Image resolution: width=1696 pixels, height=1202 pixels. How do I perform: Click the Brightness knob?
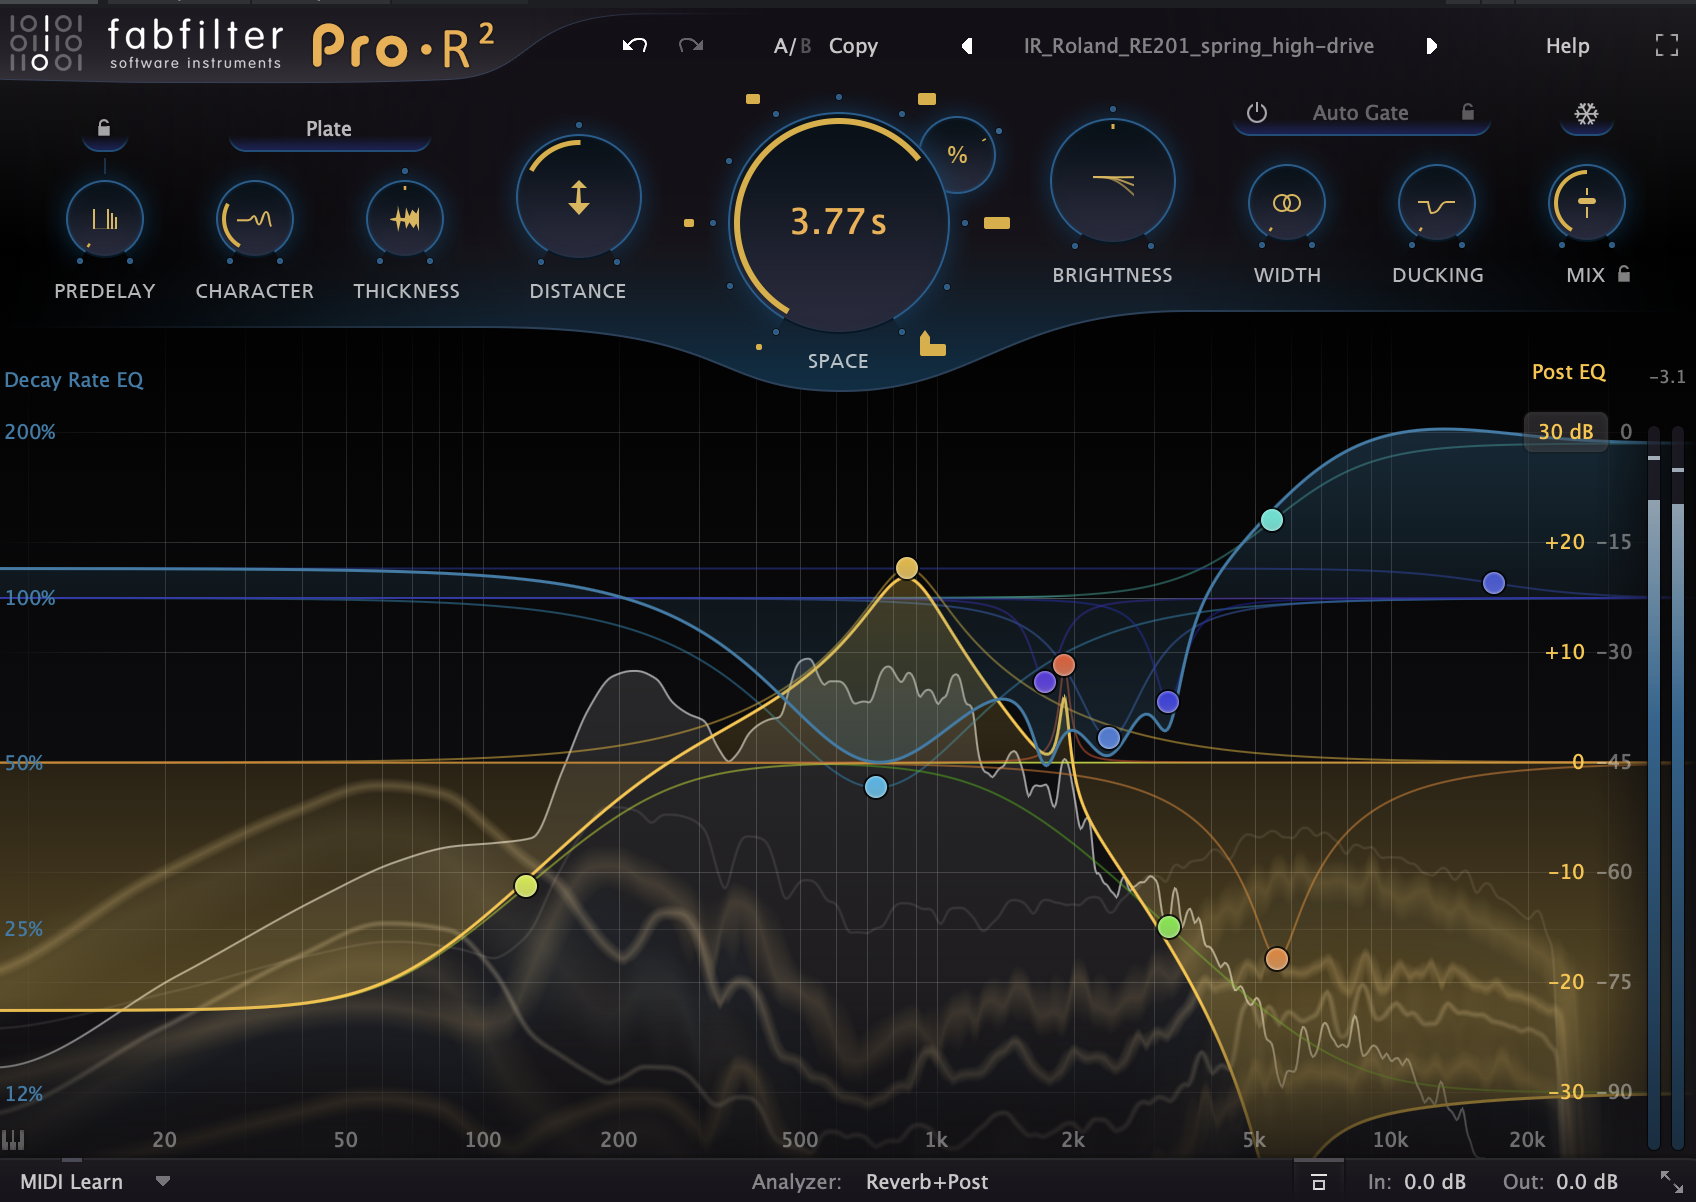click(x=1113, y=182)
